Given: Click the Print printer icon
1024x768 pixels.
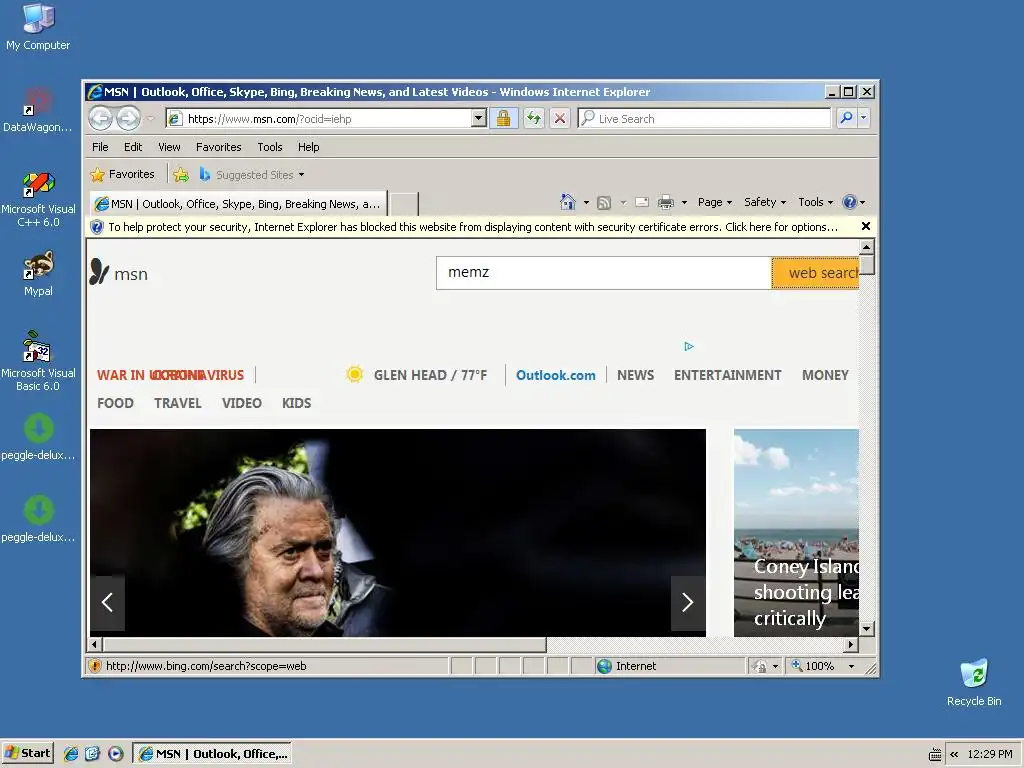Looking at the screenshot, I should [x=665, y=202].
